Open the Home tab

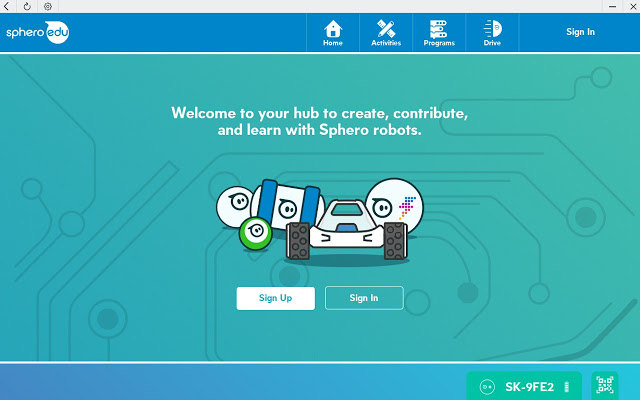pos(333,33)
